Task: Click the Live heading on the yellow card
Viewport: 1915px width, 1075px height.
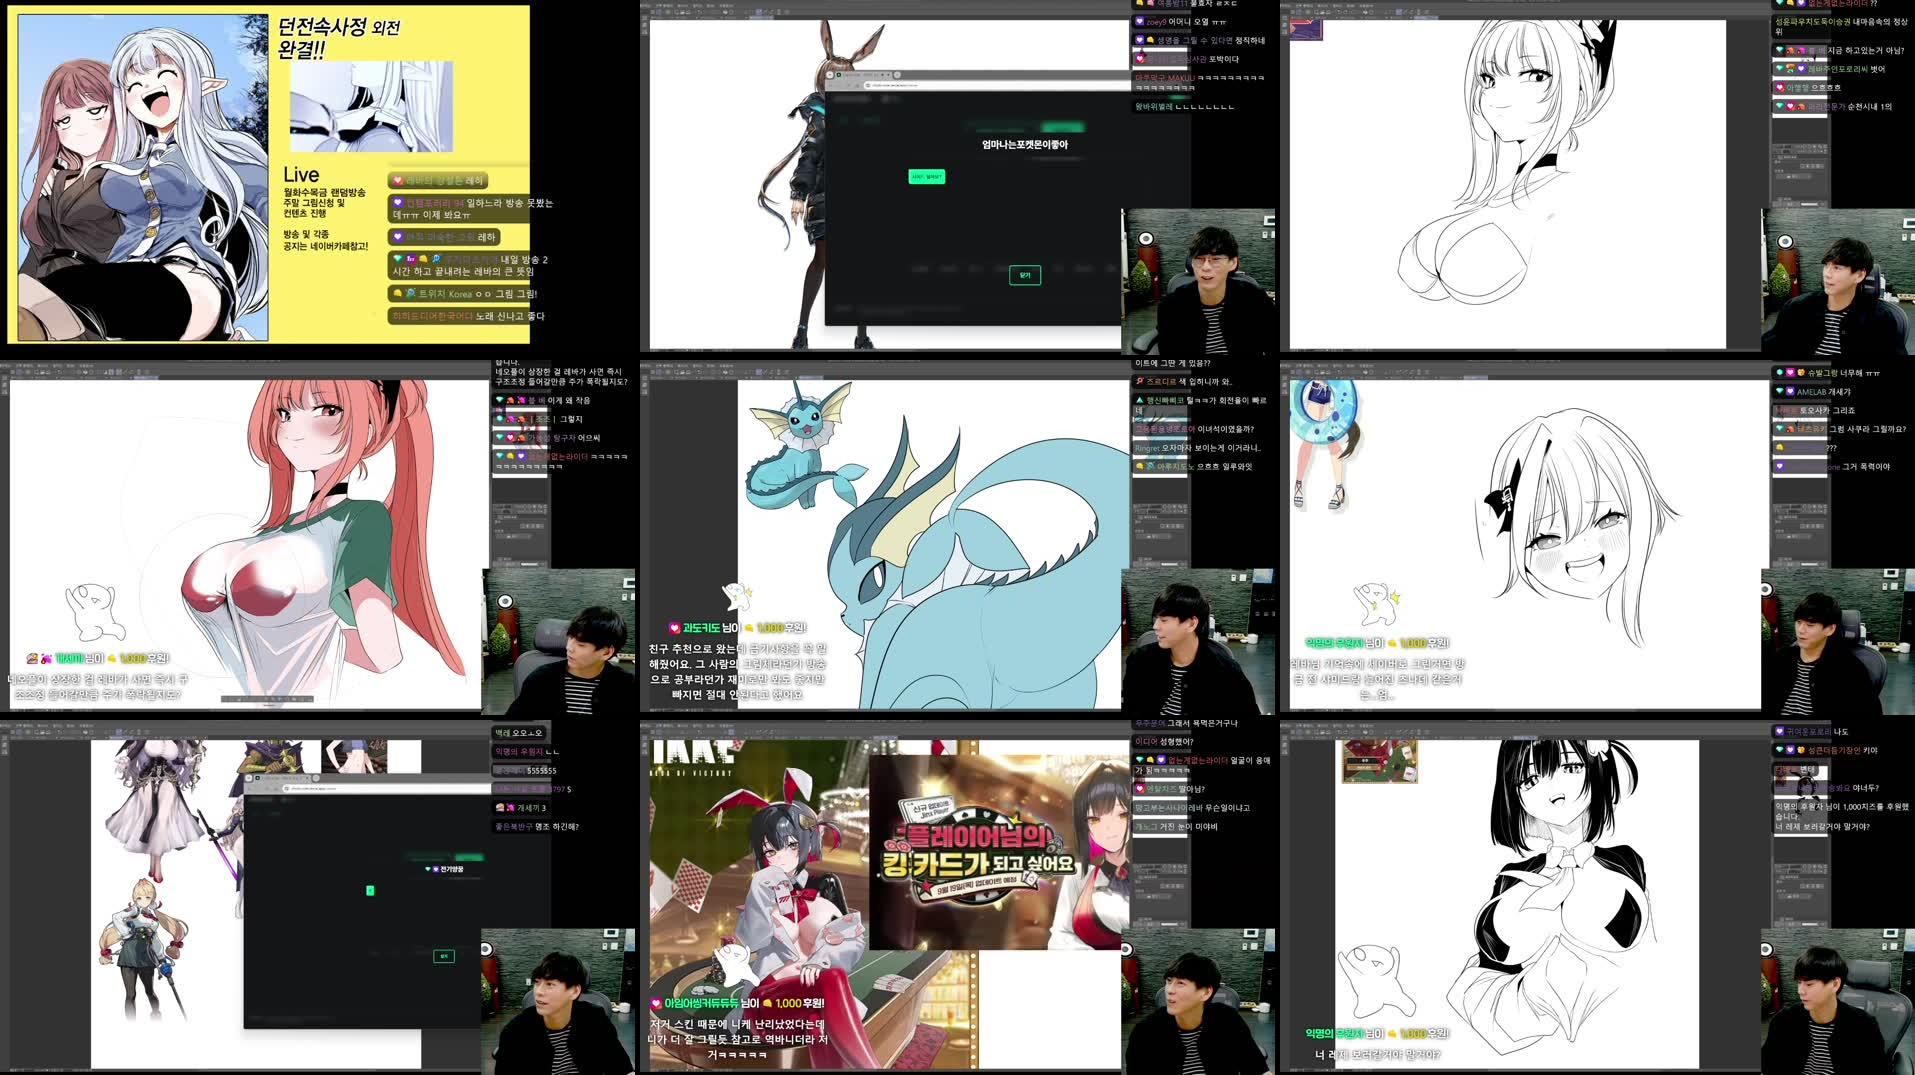Action: [301, 174]
